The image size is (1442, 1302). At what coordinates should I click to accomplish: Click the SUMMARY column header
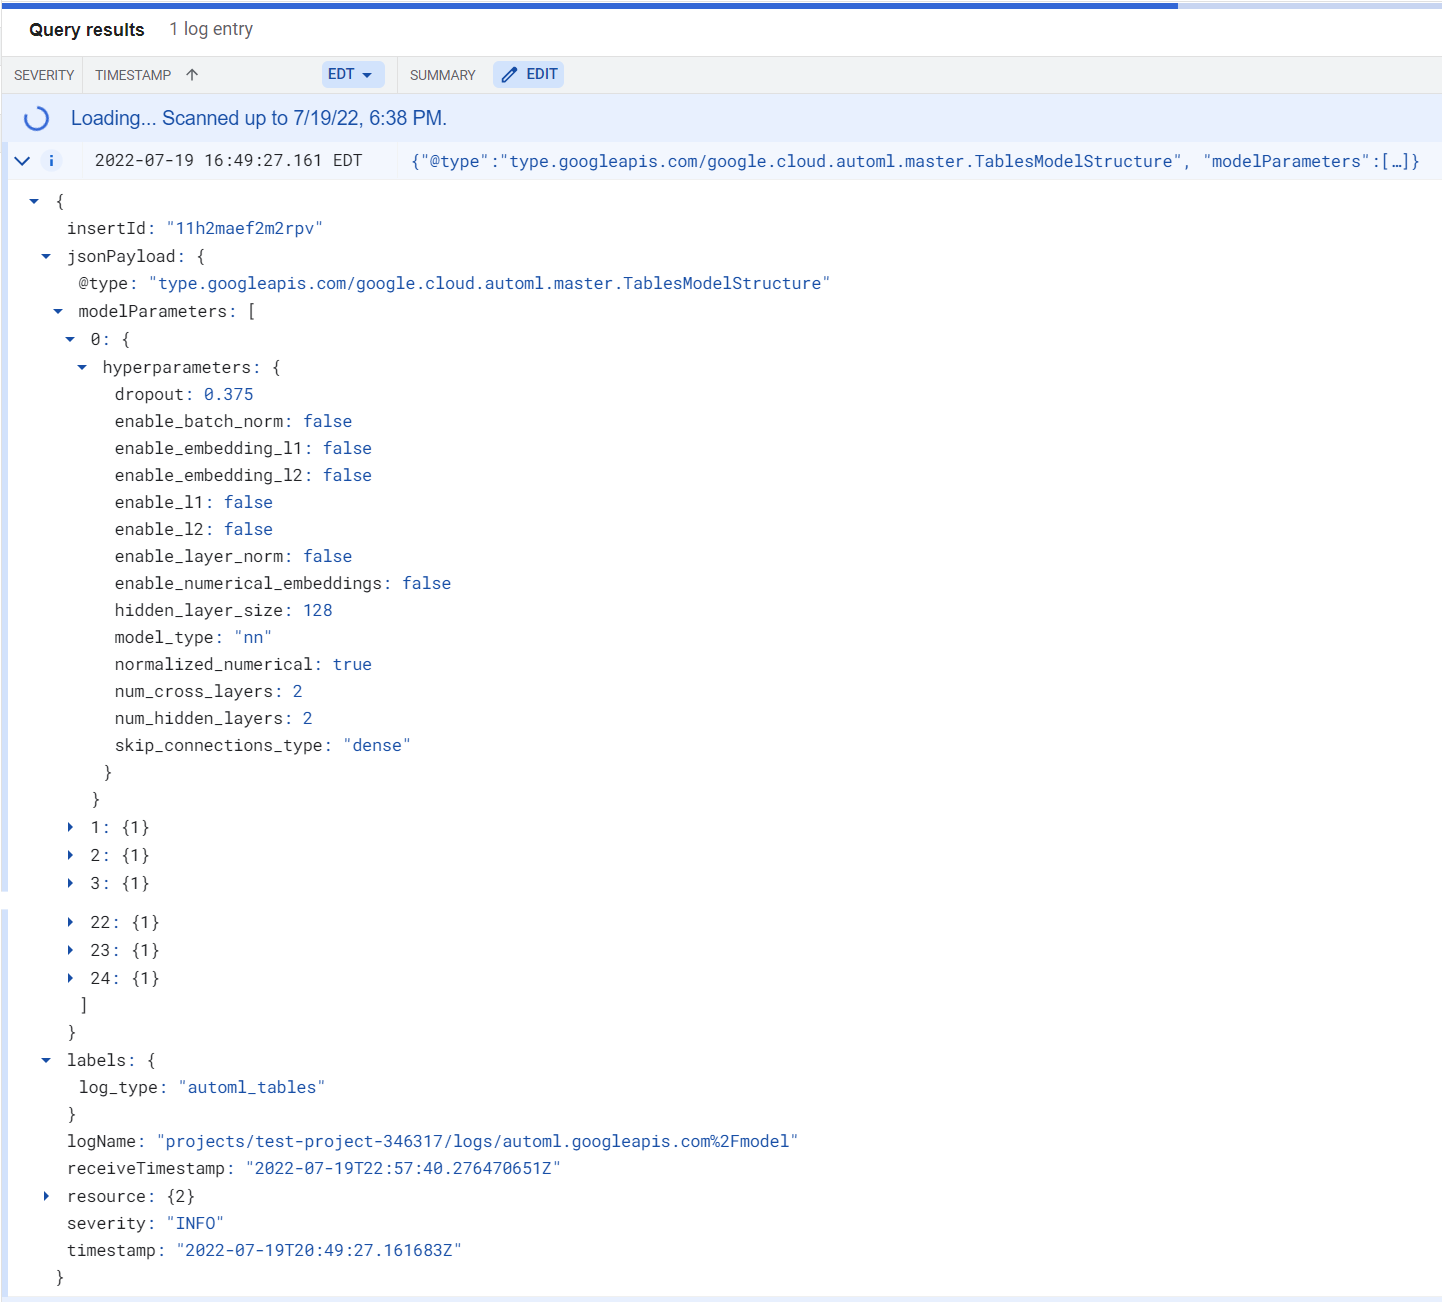[441, 74]
